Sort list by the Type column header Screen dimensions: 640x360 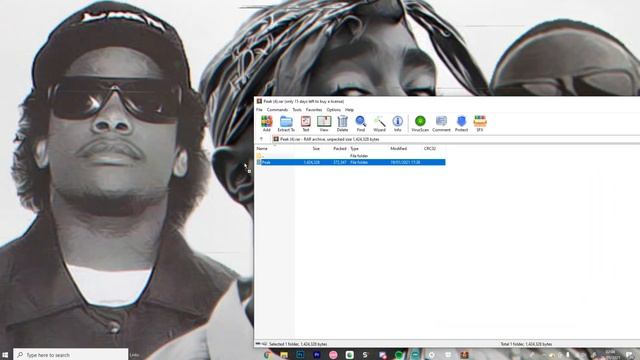point(354,149)
